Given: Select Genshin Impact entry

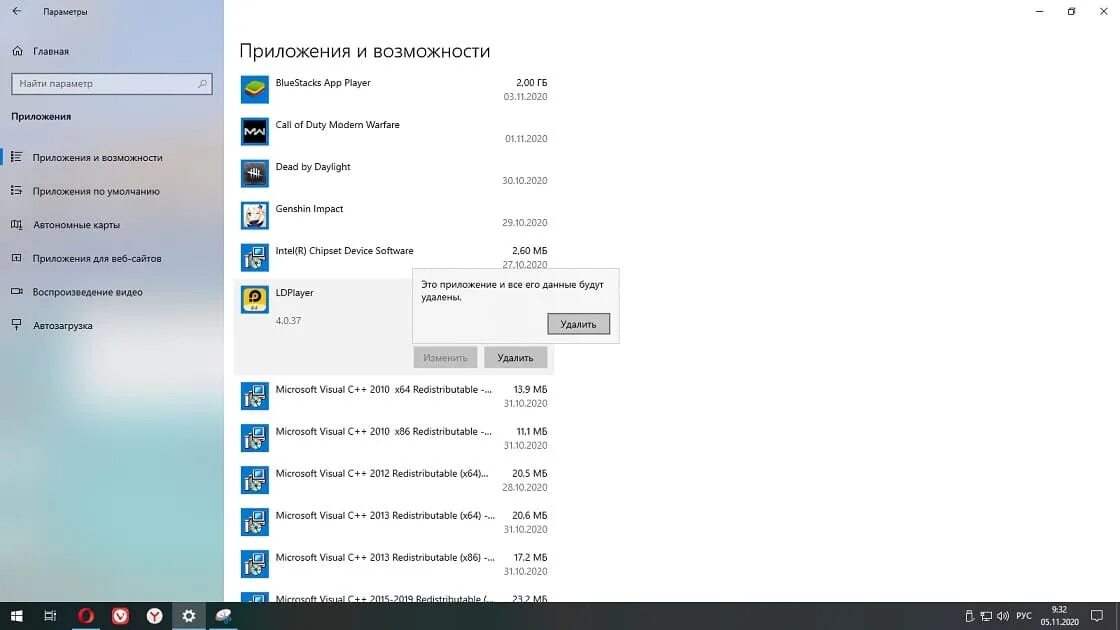Looking at the screenshot, I should pos(394,216).
